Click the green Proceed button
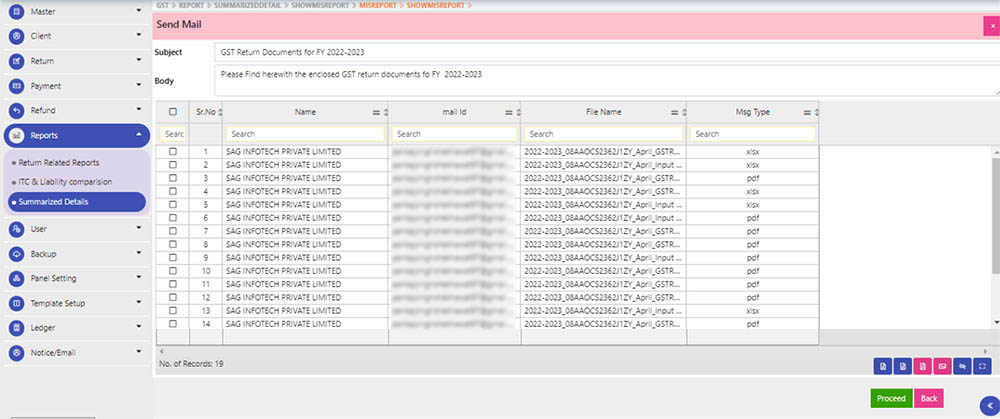Image resolution: width=1000 pixels, height=419 pixels. [890, 398]
